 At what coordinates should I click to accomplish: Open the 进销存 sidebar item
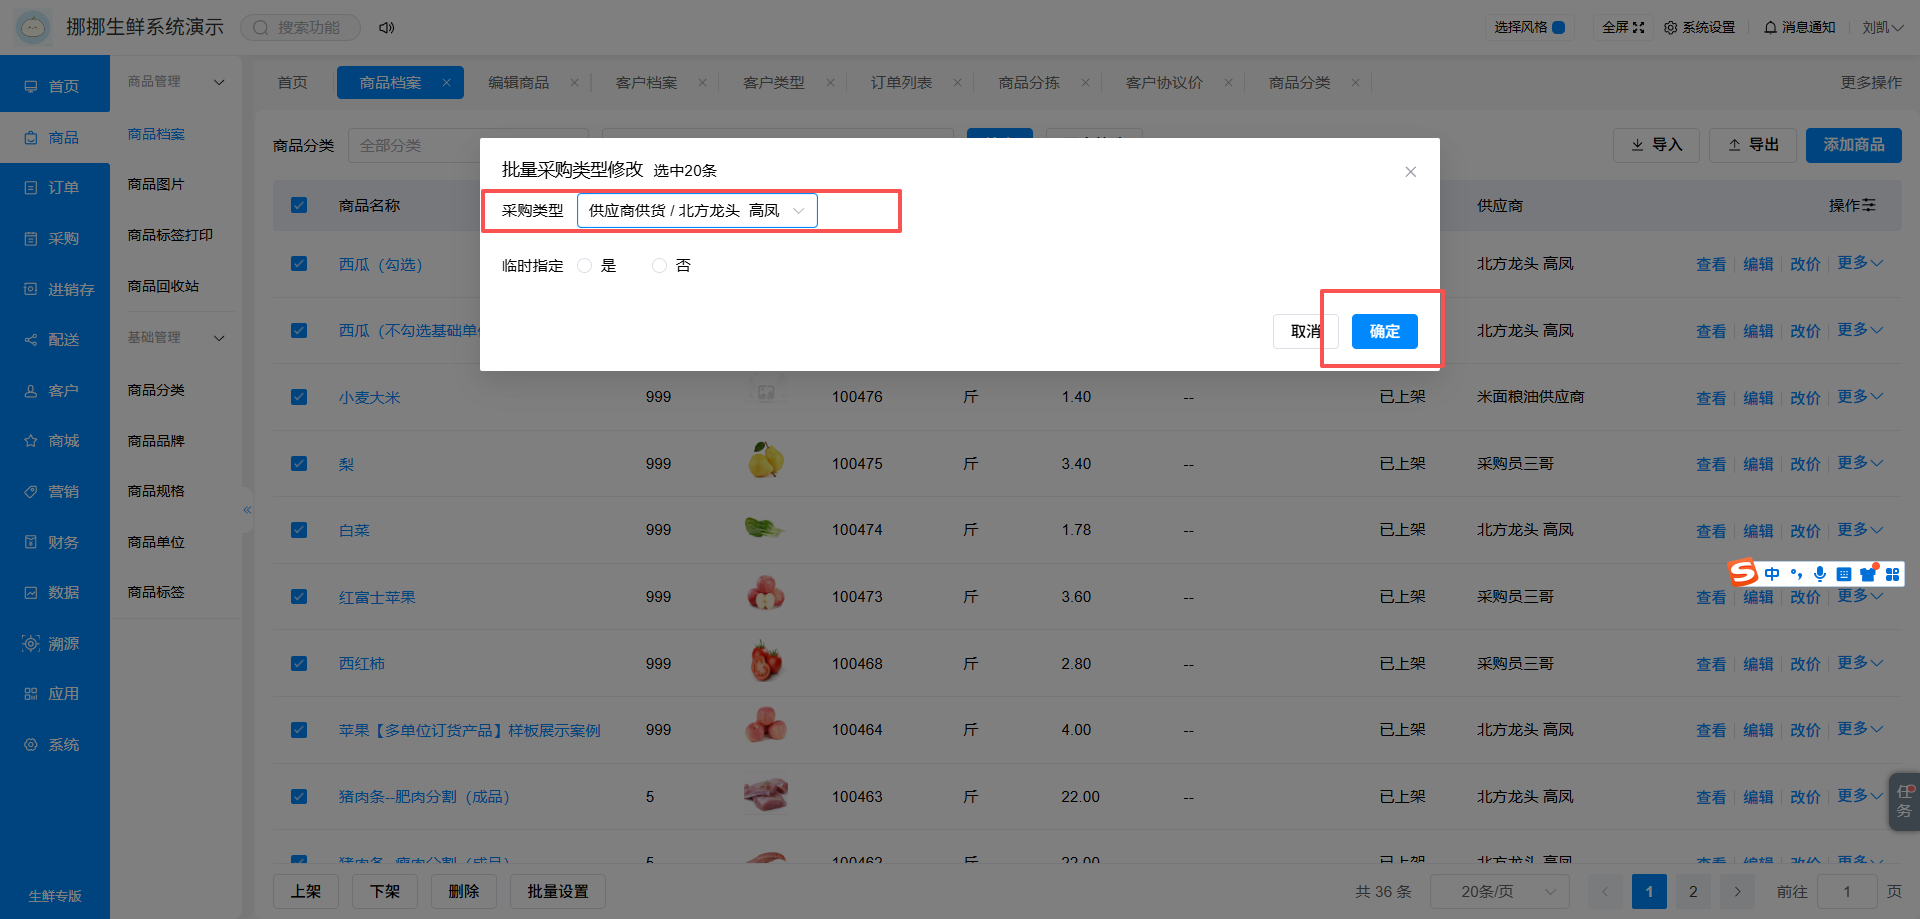[x=55, y=290]
